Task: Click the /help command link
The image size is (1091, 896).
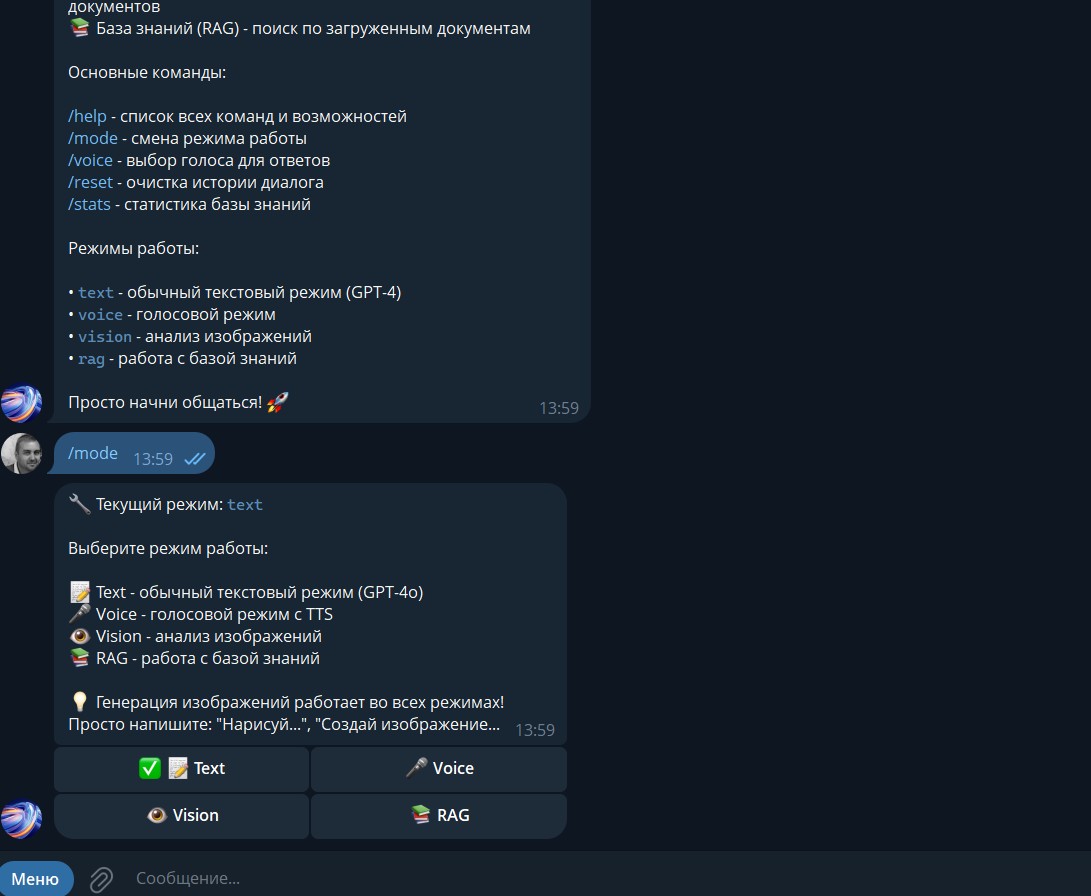Action: (x=88, y=116)
